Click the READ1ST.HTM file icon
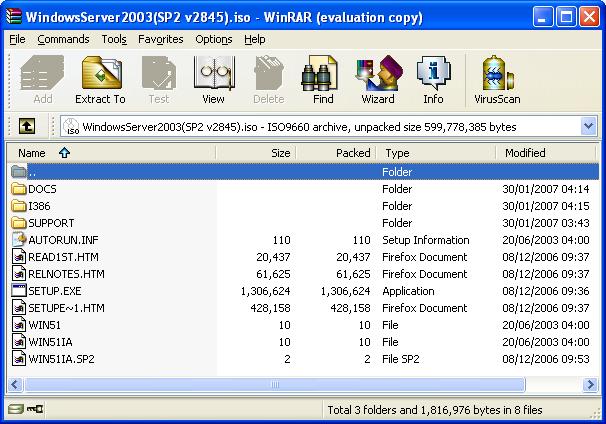Screen dimensions: 606x424 pos(19,257)
